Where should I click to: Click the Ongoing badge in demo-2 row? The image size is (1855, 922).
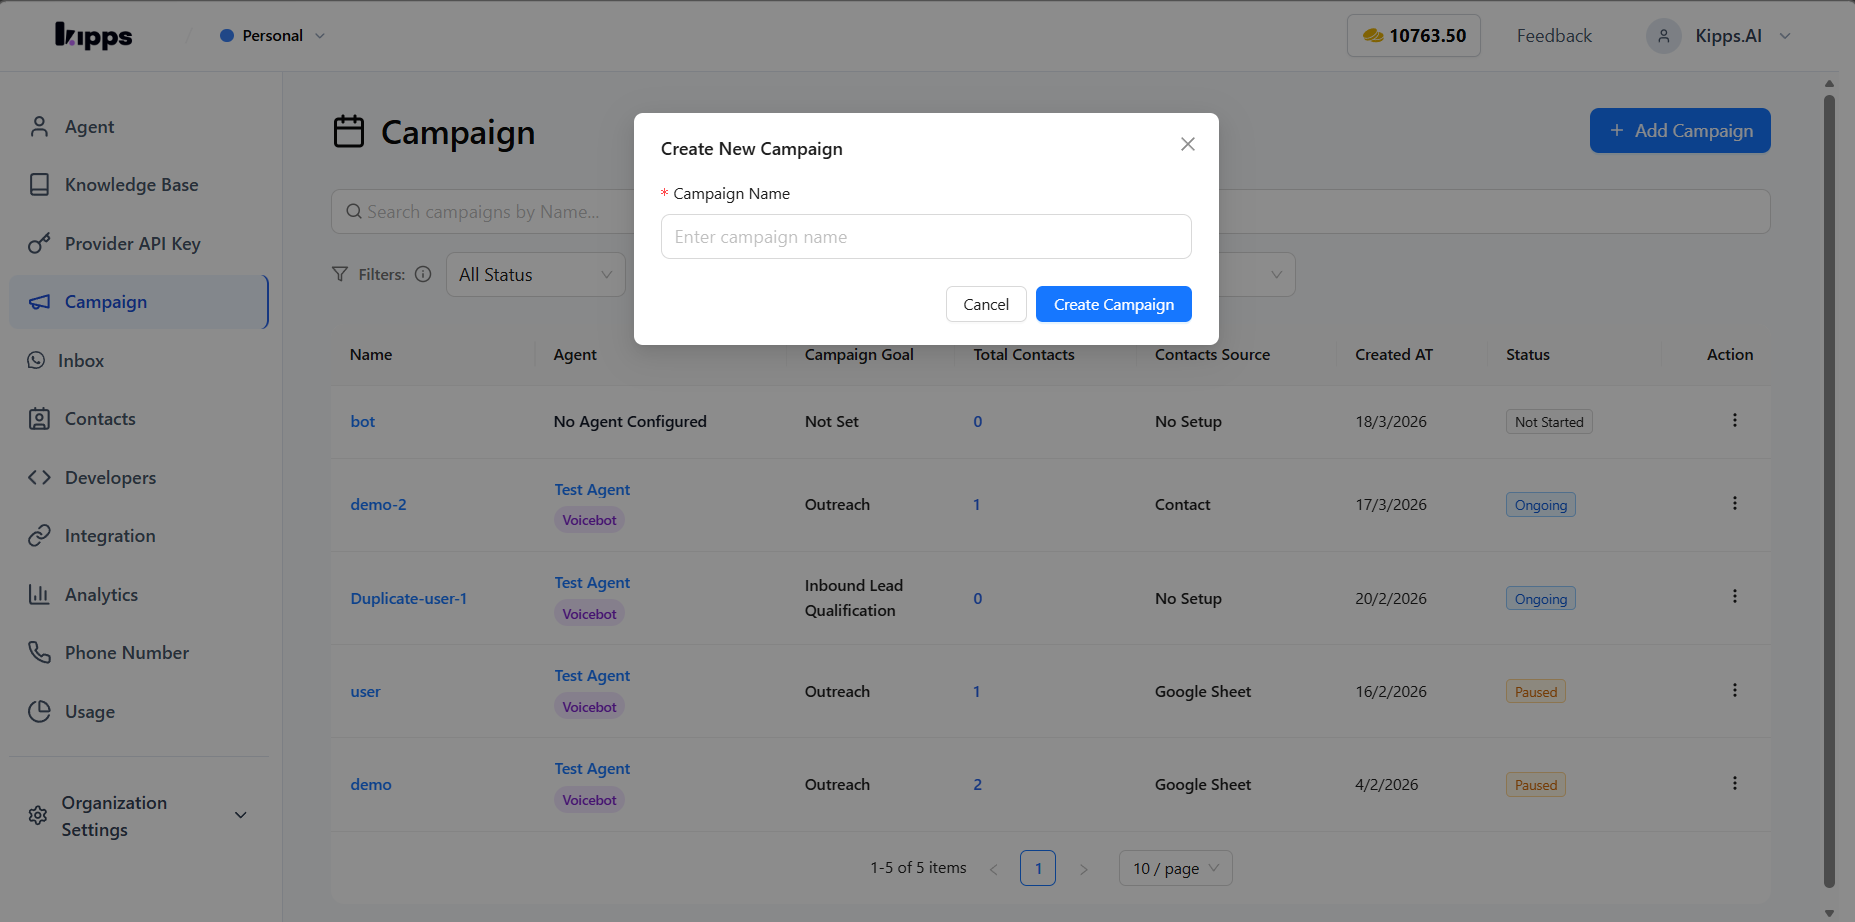pos(1541,505)
